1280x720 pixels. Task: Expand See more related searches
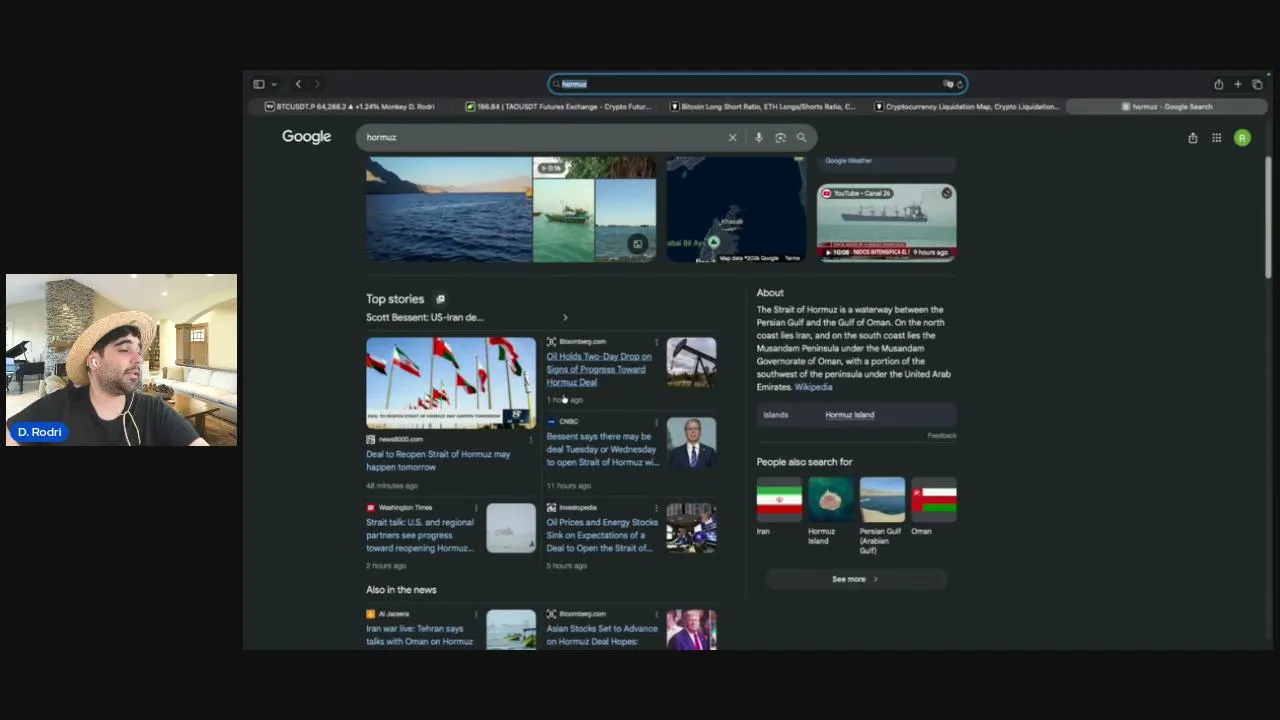(x=855, y=579)
